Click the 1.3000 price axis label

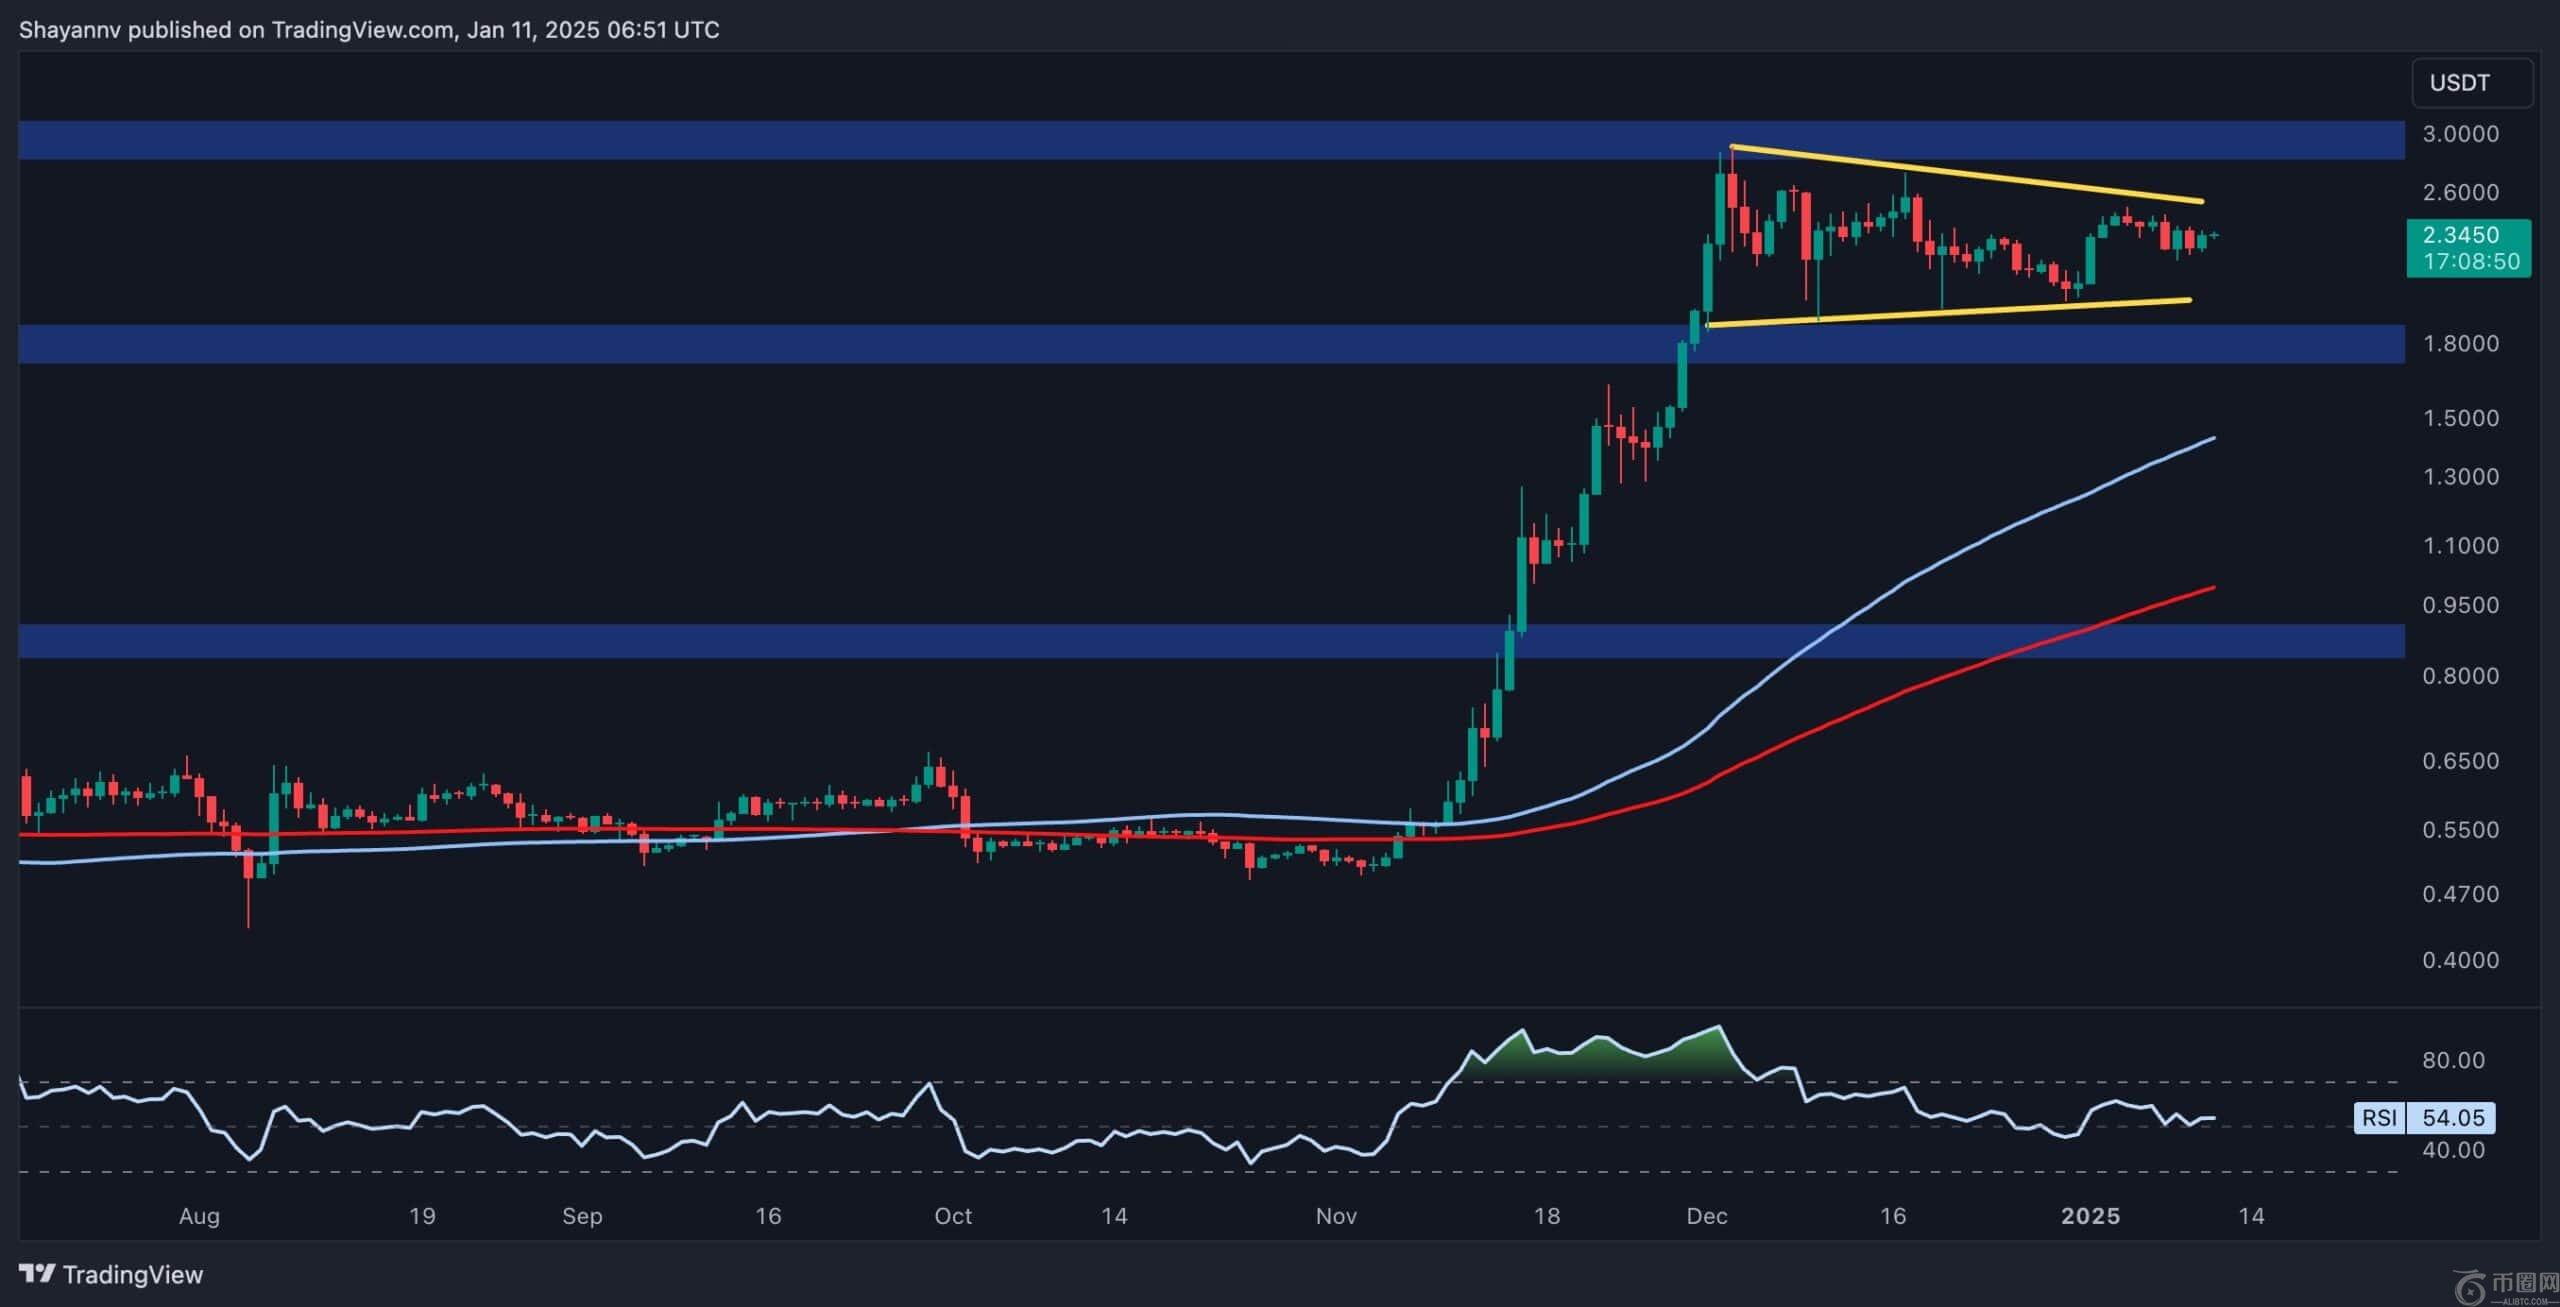click(x=2460, y=477)
